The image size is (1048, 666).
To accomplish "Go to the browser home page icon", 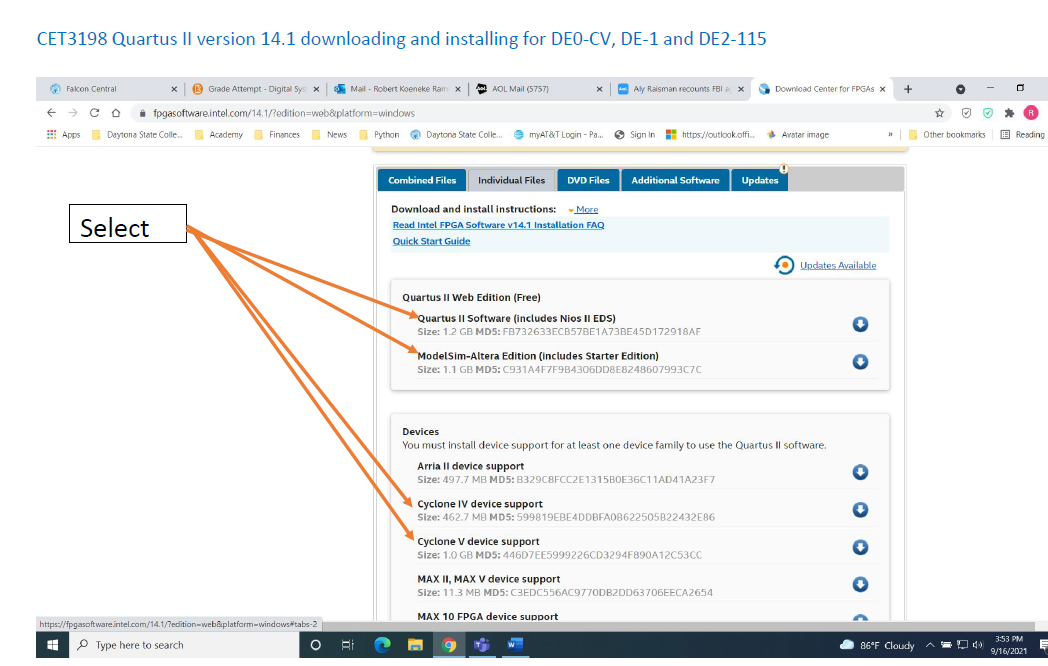I will pyautogui.click(x=116, y=113).
